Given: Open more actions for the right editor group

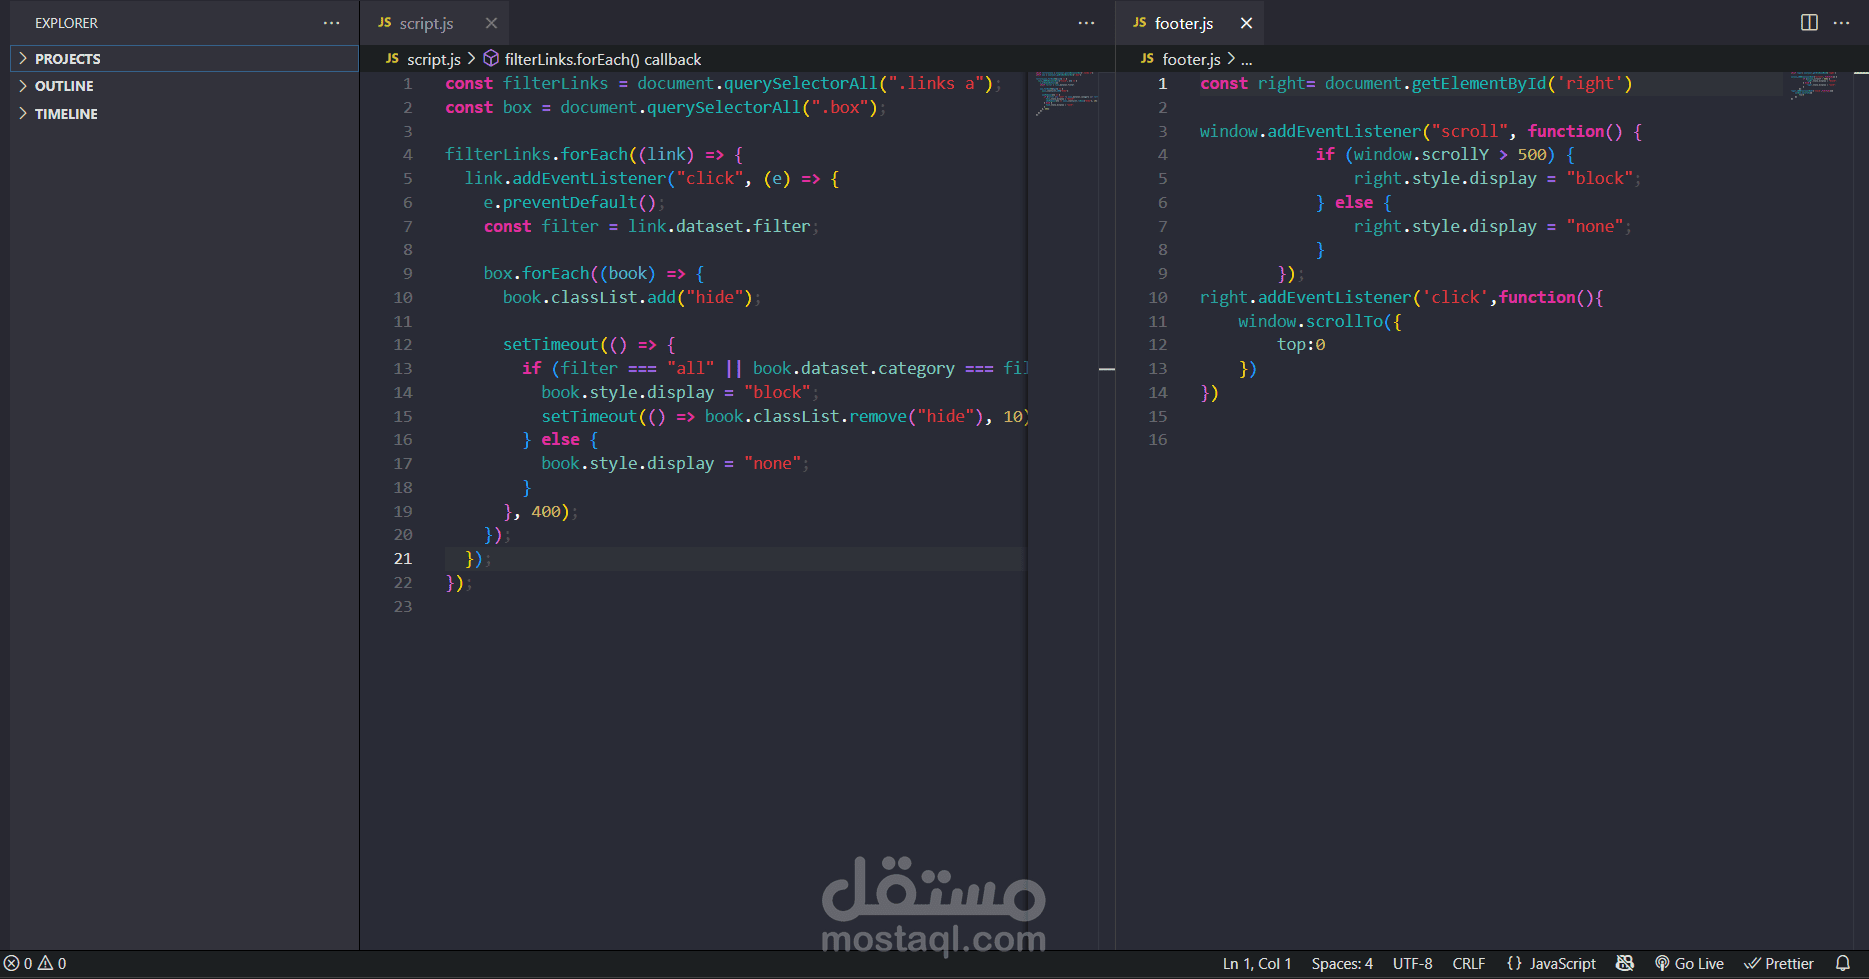Looking at the screenshot, I should coord(1841,23).
